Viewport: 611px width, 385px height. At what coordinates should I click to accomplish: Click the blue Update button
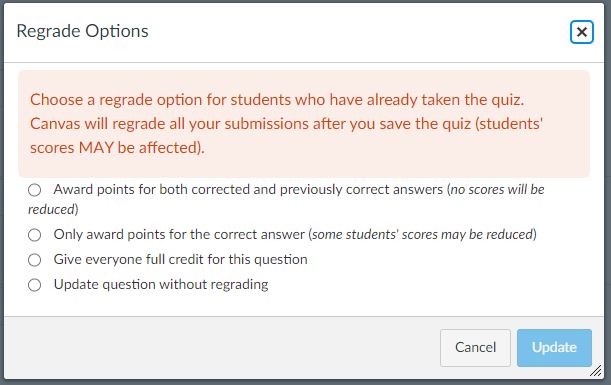click(554, 348)
